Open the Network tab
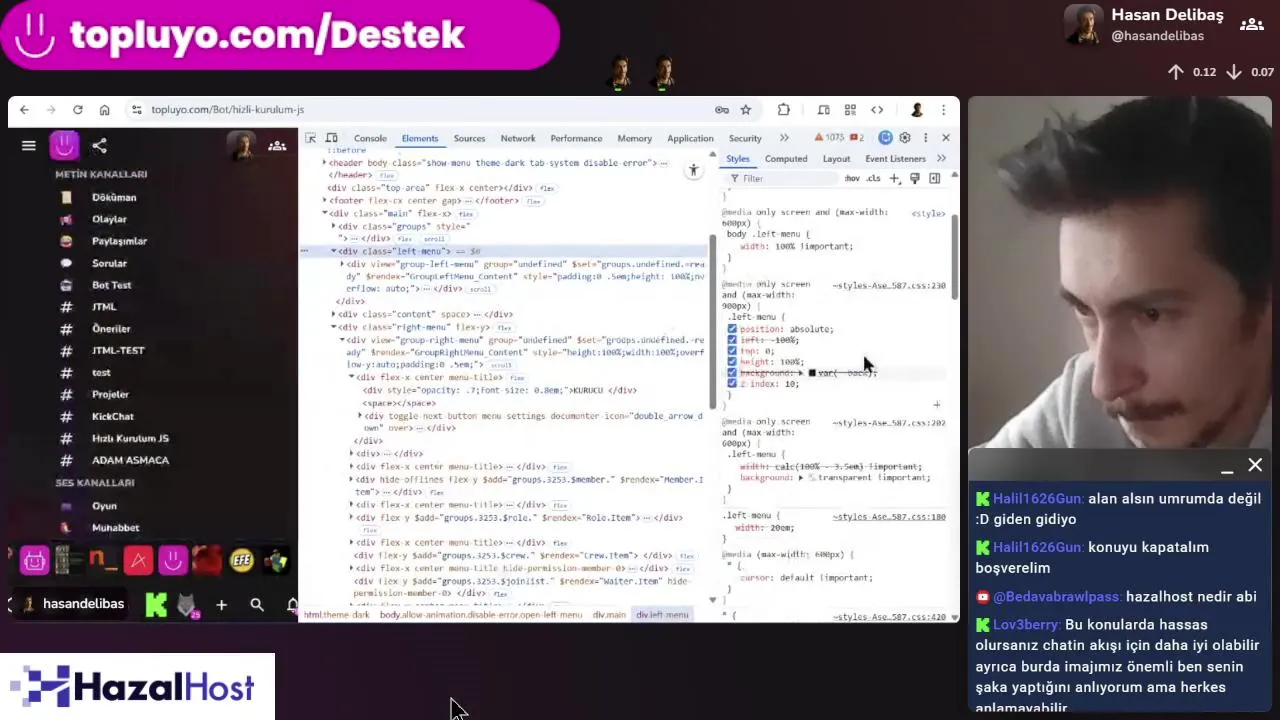The width and height of the screenshot is (1280, 720). 518,138
